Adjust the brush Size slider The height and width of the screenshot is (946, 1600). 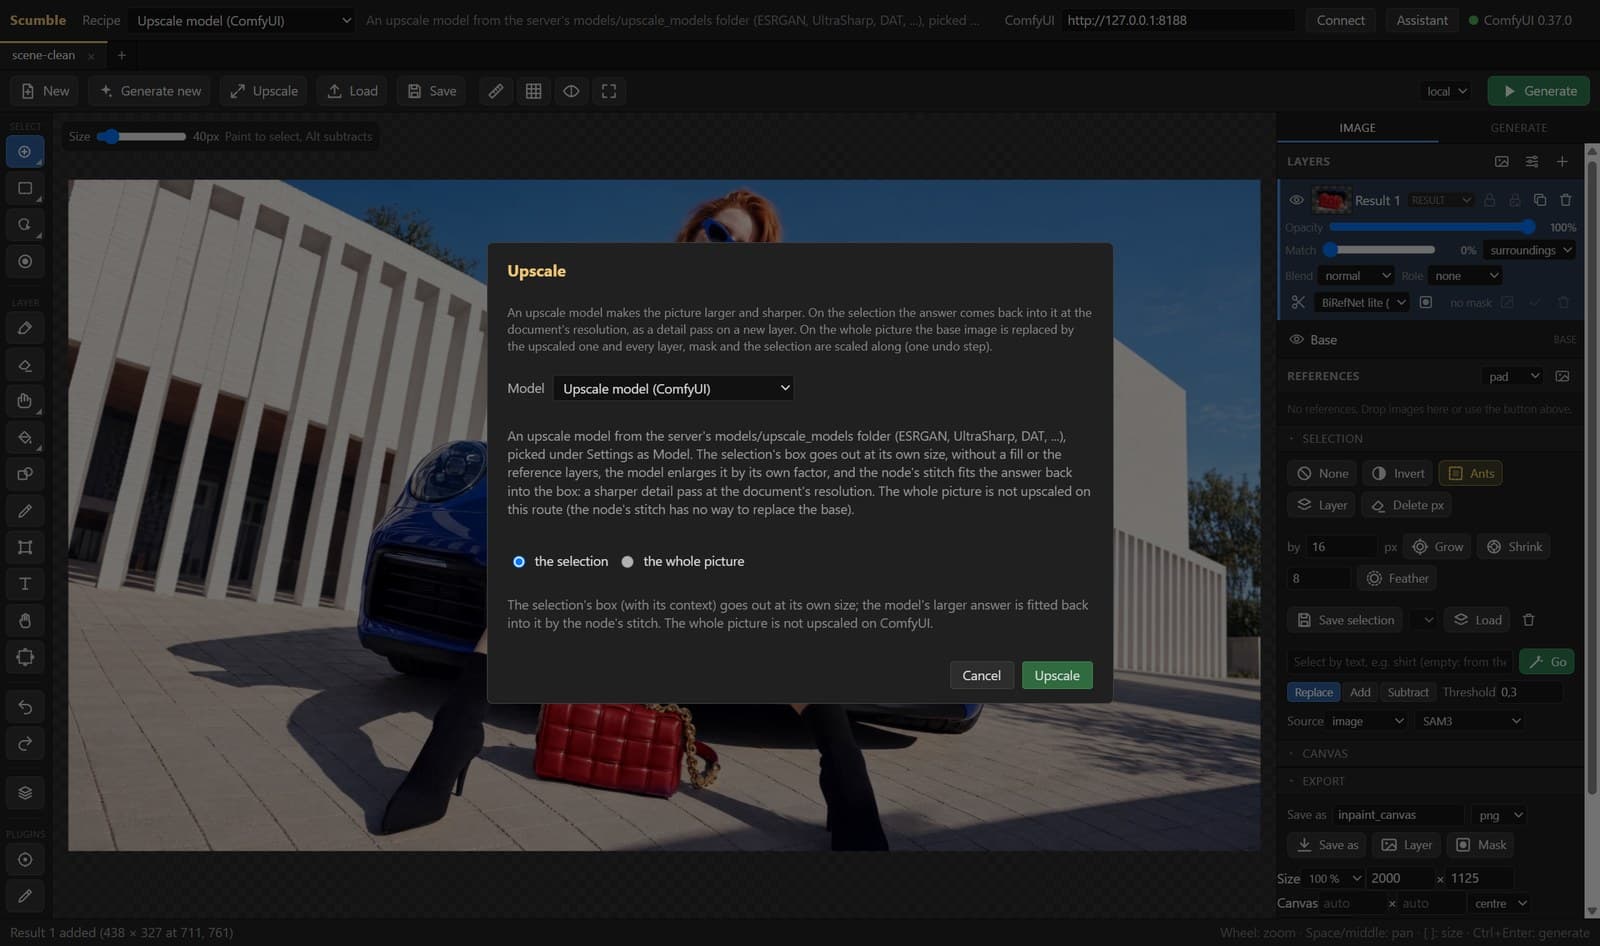[x=141, y=136]
